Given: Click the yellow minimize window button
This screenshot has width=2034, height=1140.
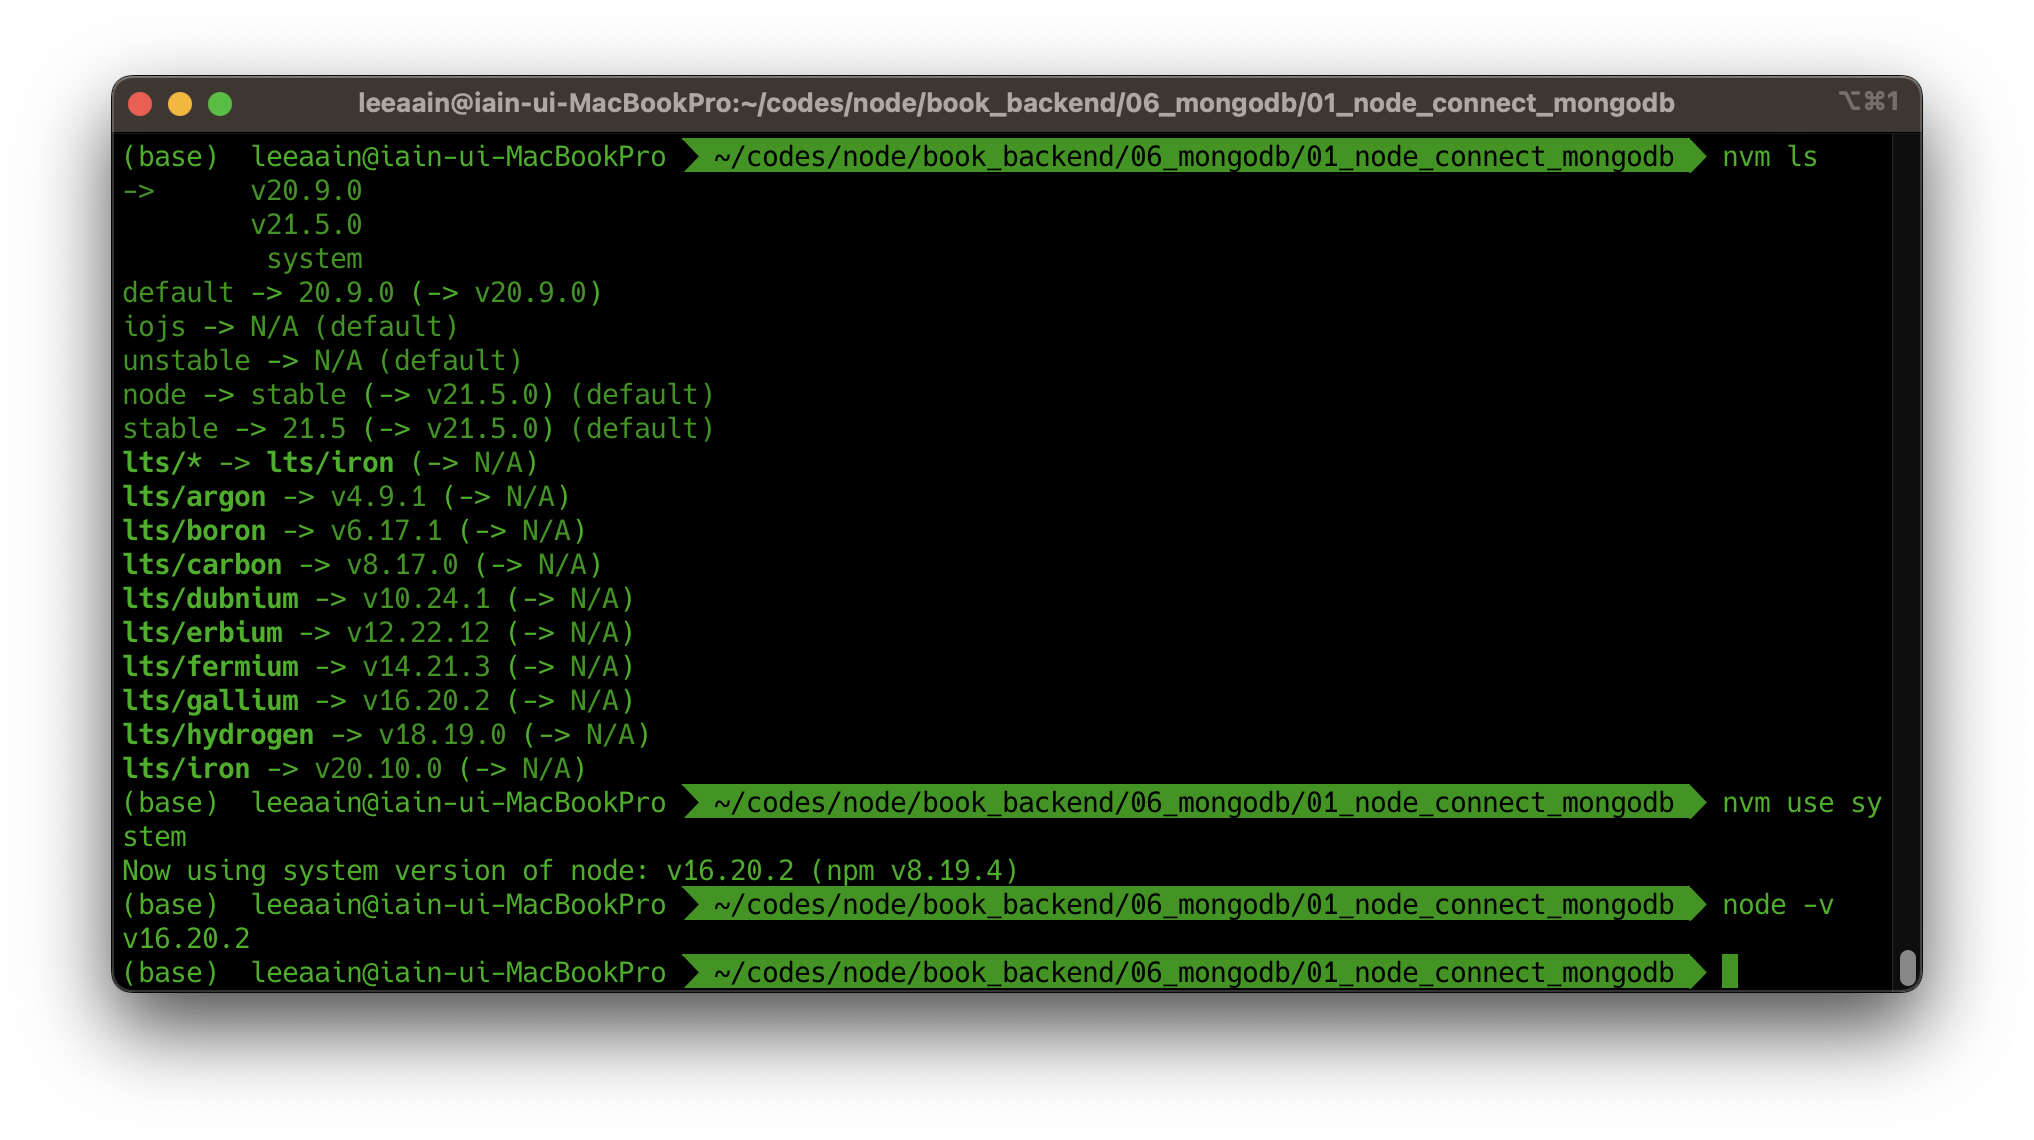Looking at the screenshot, I should (x=180, y=104).
